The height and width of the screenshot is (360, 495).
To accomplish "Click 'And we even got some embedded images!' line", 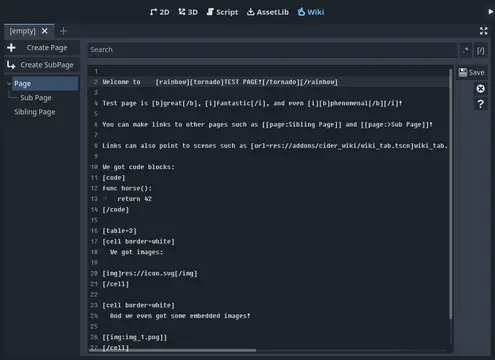I will pyautogui.click(x=180, y=316).
